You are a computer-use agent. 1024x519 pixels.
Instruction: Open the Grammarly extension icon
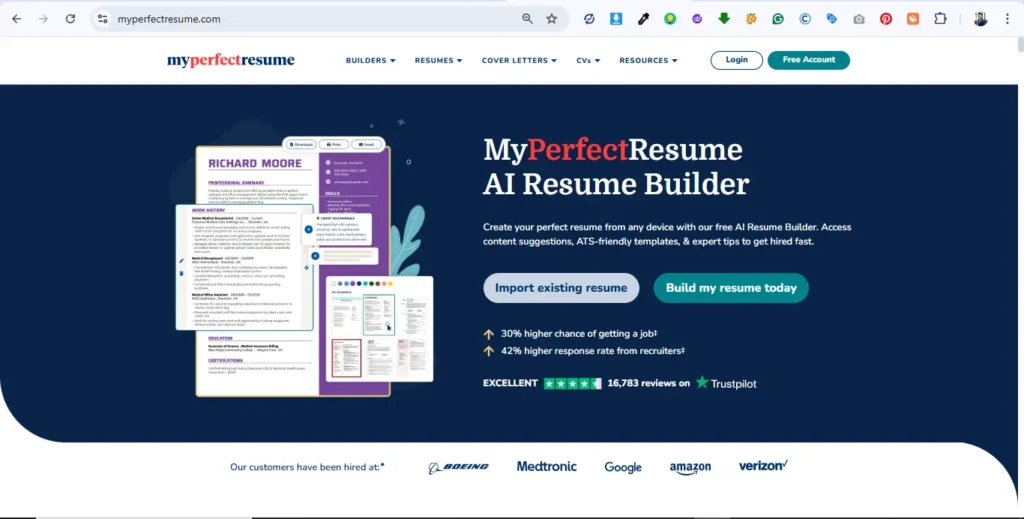pos(778,19)
